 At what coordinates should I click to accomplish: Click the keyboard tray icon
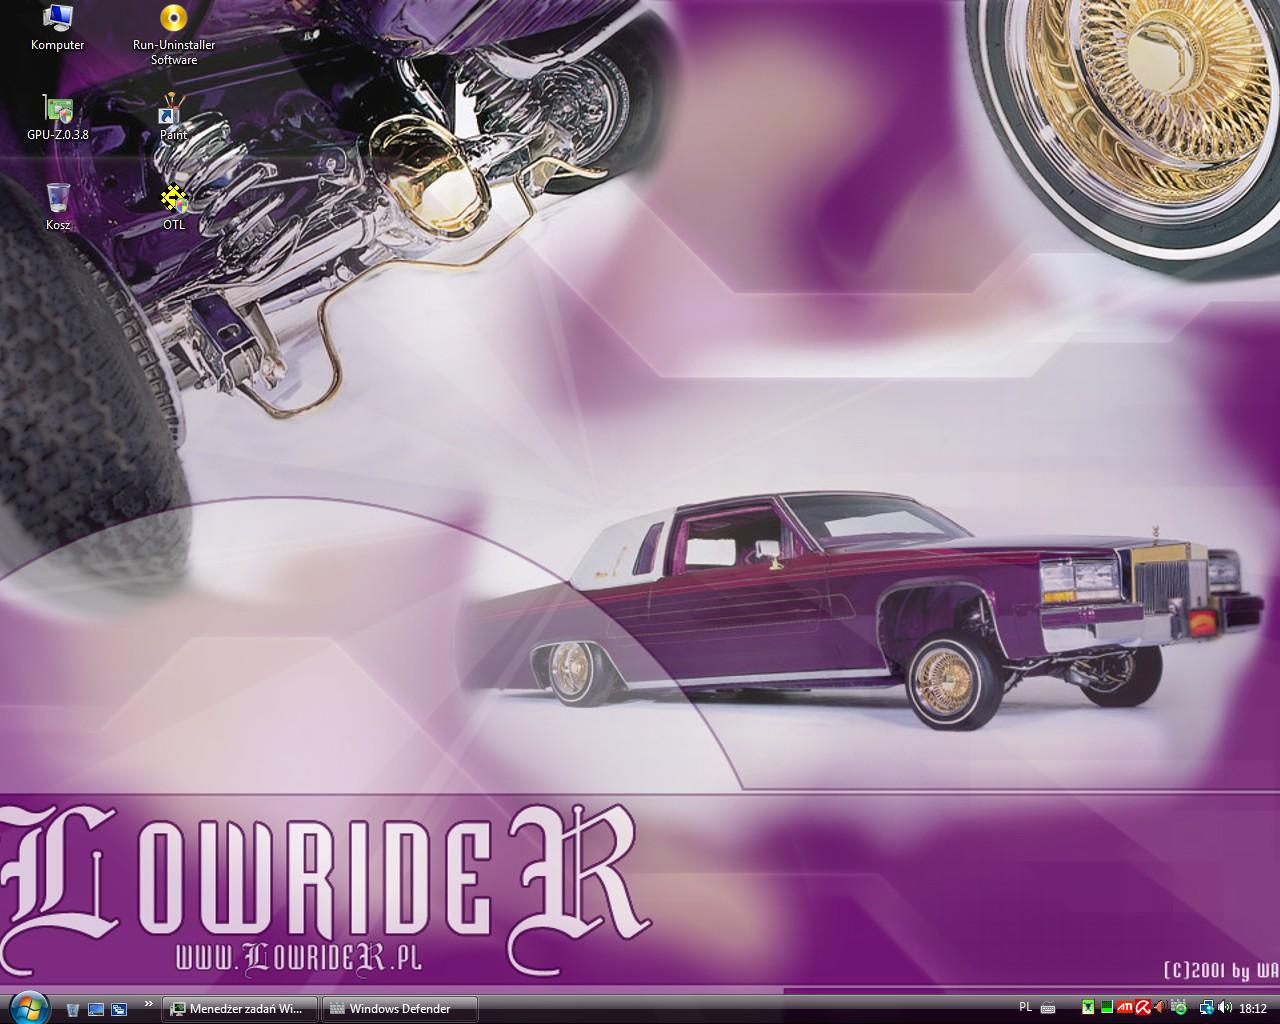pos(1048,1008)
